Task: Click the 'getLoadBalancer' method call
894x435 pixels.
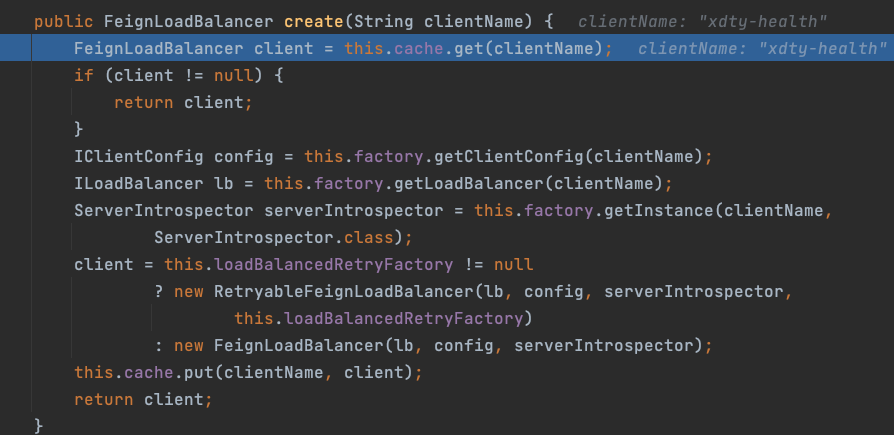Action: (469, 184)
